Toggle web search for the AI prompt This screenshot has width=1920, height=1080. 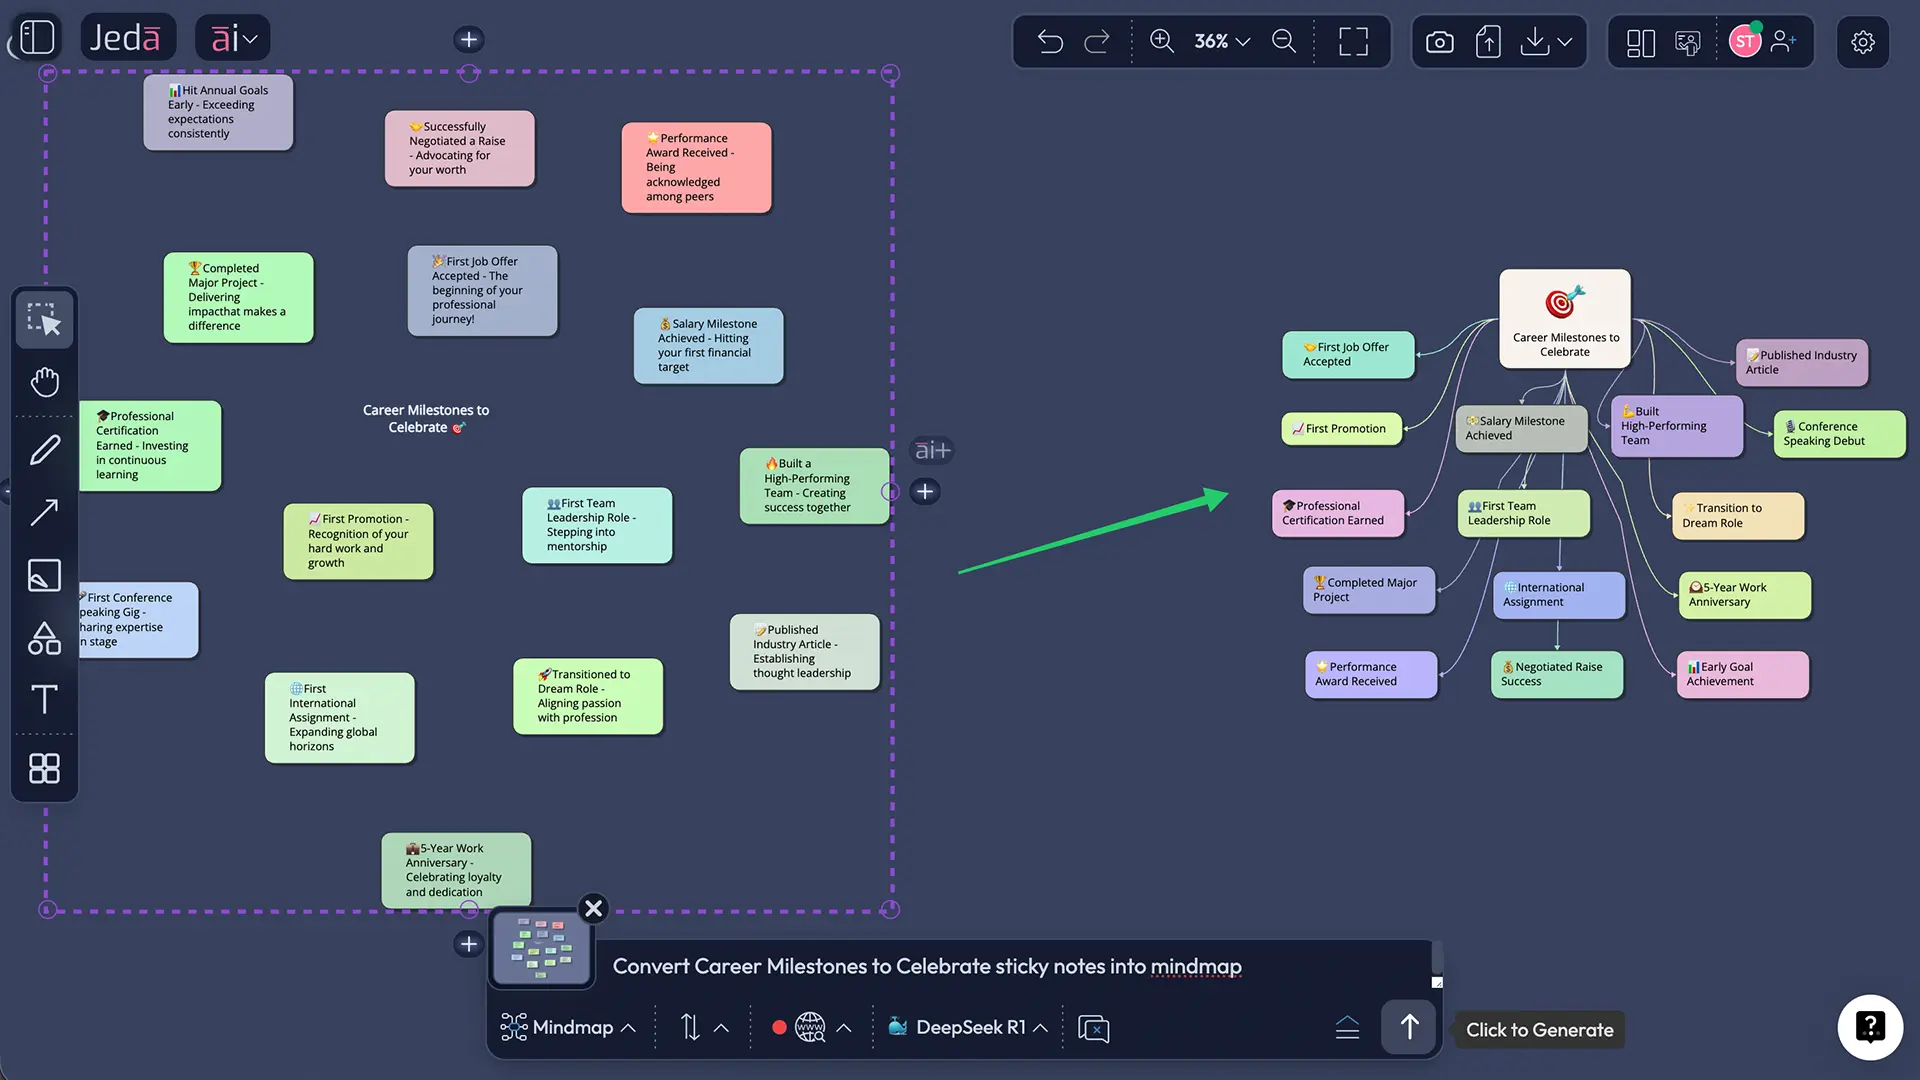pos(810,1027)
